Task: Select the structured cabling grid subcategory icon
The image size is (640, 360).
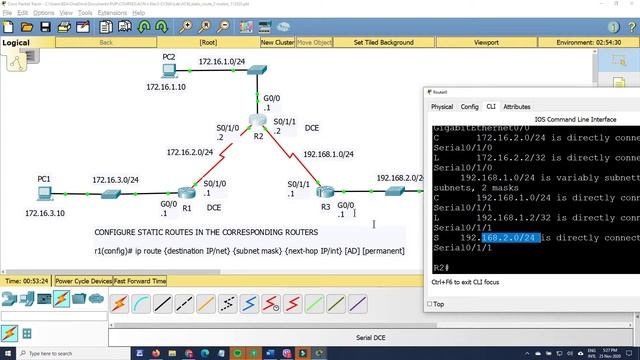Action: 27,334
